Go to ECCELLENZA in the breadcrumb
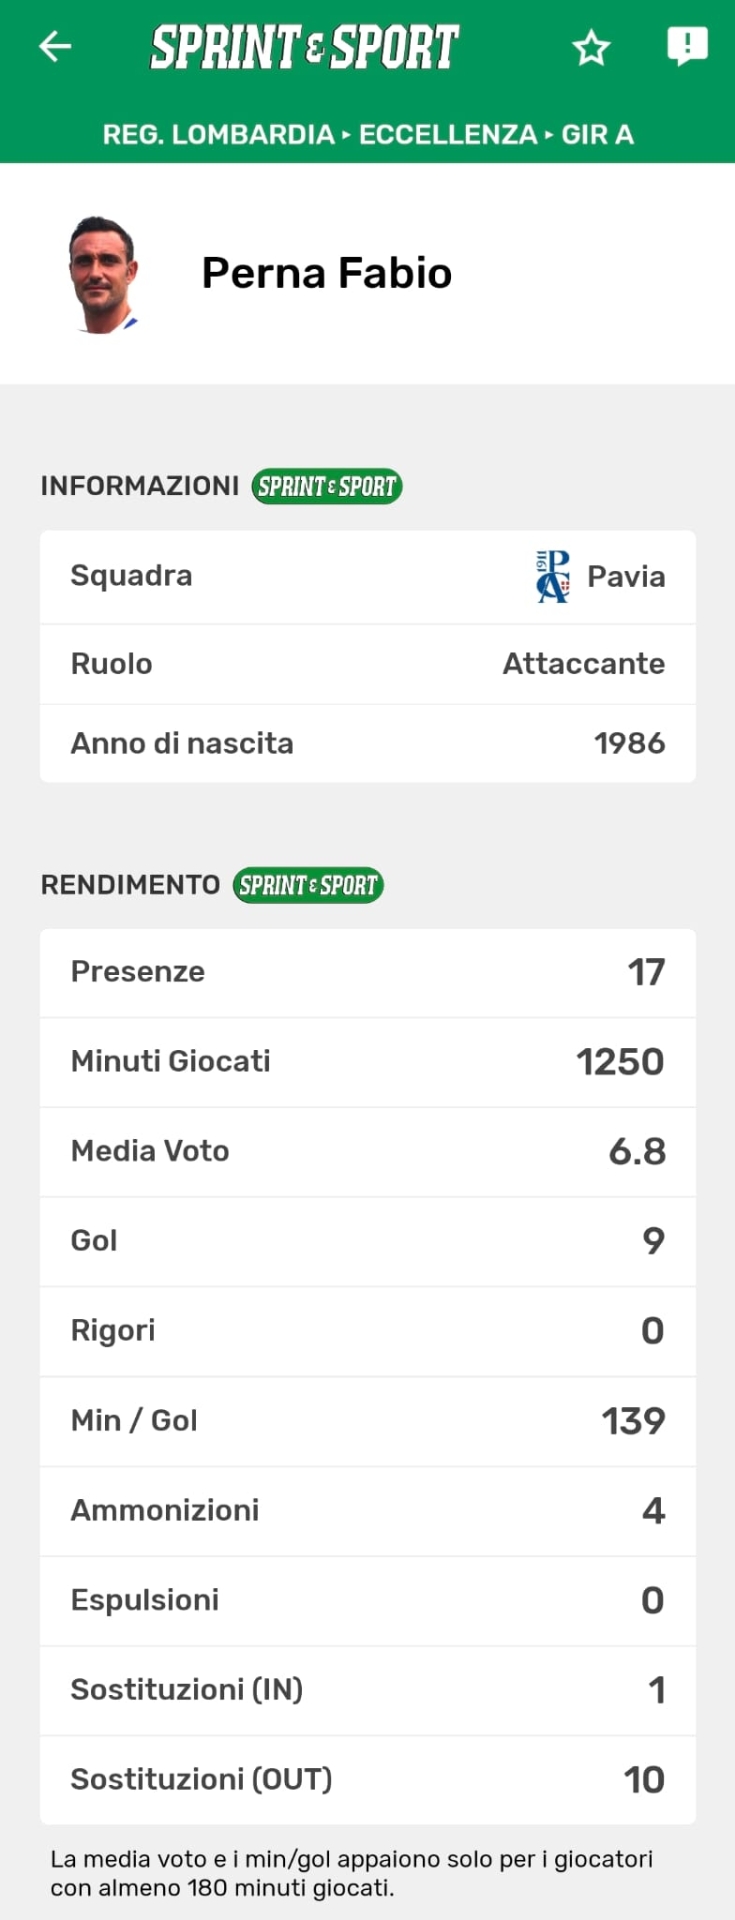735x1920 pixels. click(448, 134)
